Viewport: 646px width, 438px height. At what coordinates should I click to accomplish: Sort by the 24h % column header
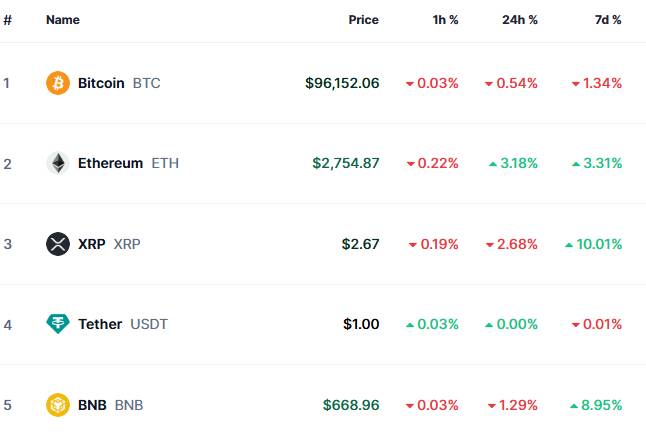[x=520, y=20]
